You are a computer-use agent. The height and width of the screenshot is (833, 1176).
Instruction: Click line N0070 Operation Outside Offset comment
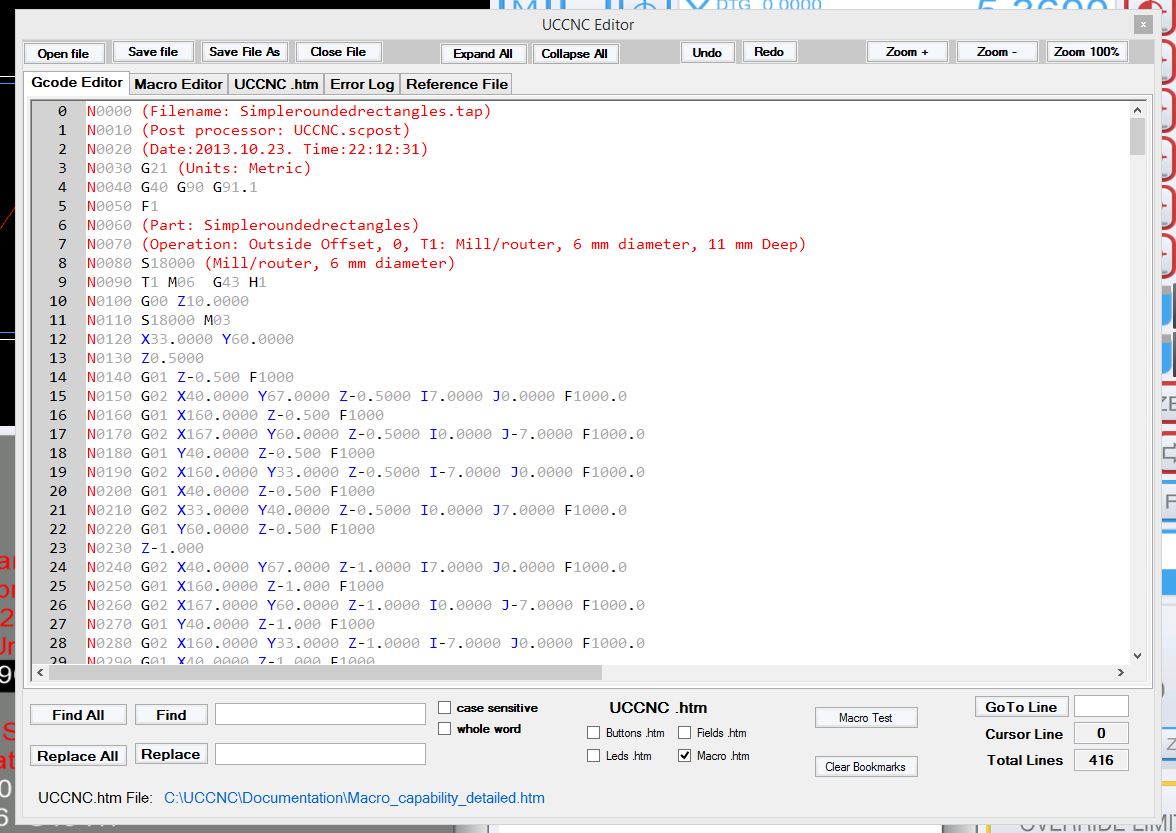point(446,244)
